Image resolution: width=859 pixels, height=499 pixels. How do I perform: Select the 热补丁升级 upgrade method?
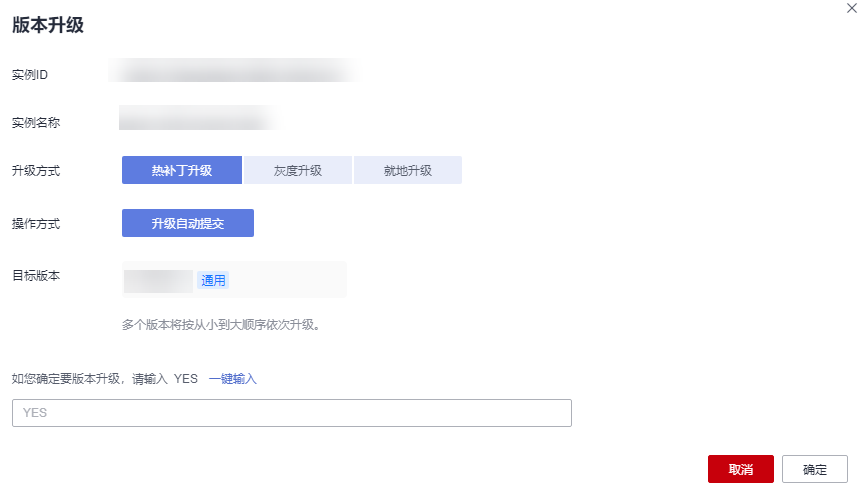[x=182, y=170]
